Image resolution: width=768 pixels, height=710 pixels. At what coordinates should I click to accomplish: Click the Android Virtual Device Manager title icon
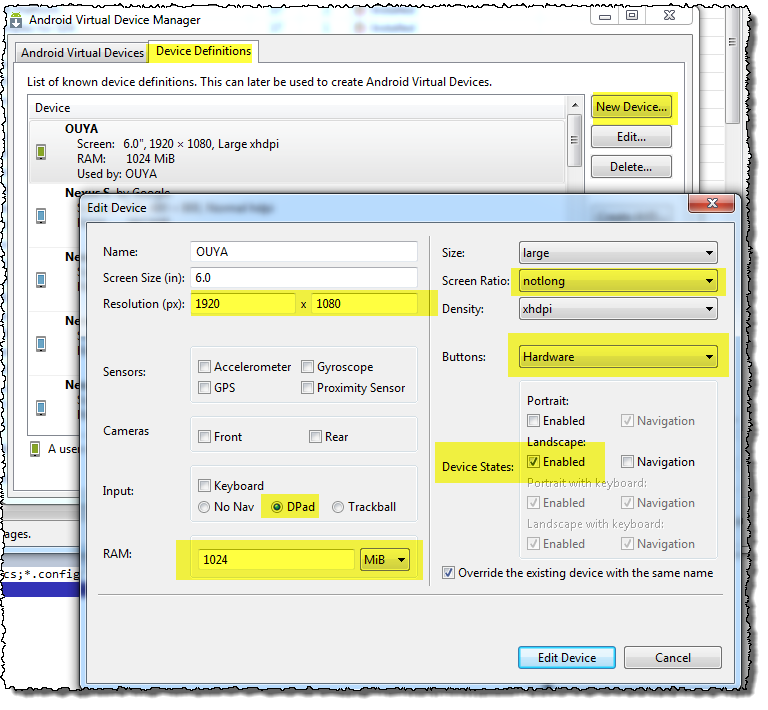point(15,19)
